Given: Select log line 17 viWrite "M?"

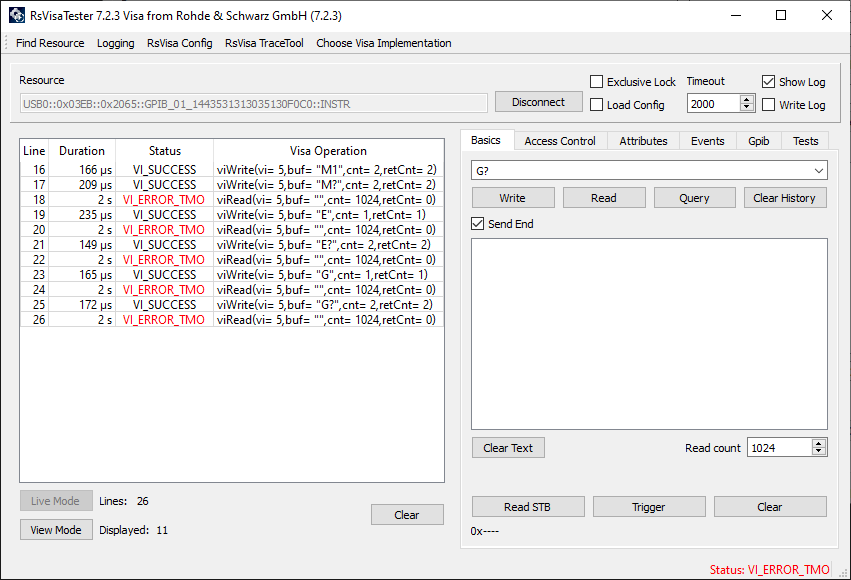Looking at the screenshot, I should click(x=232, y=185).
